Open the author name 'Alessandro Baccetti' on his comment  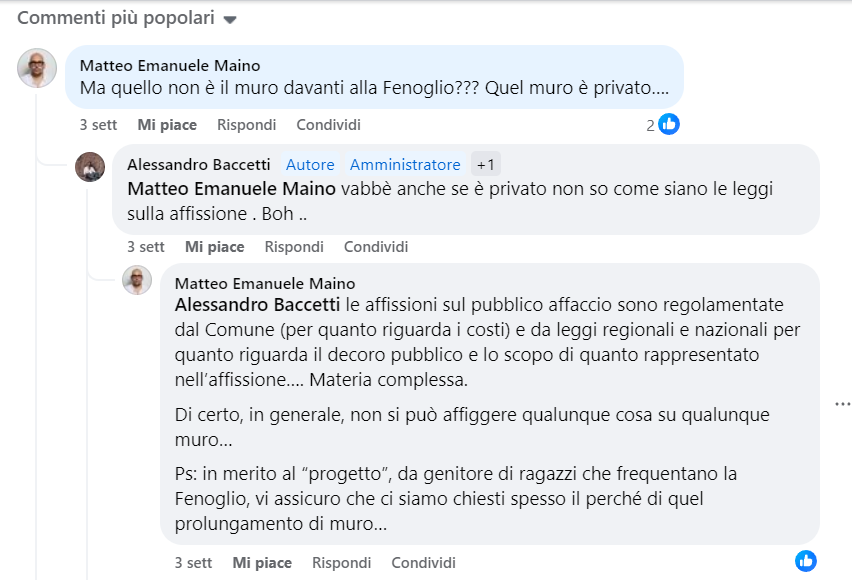pyautogui.click(x=199, y=164)
